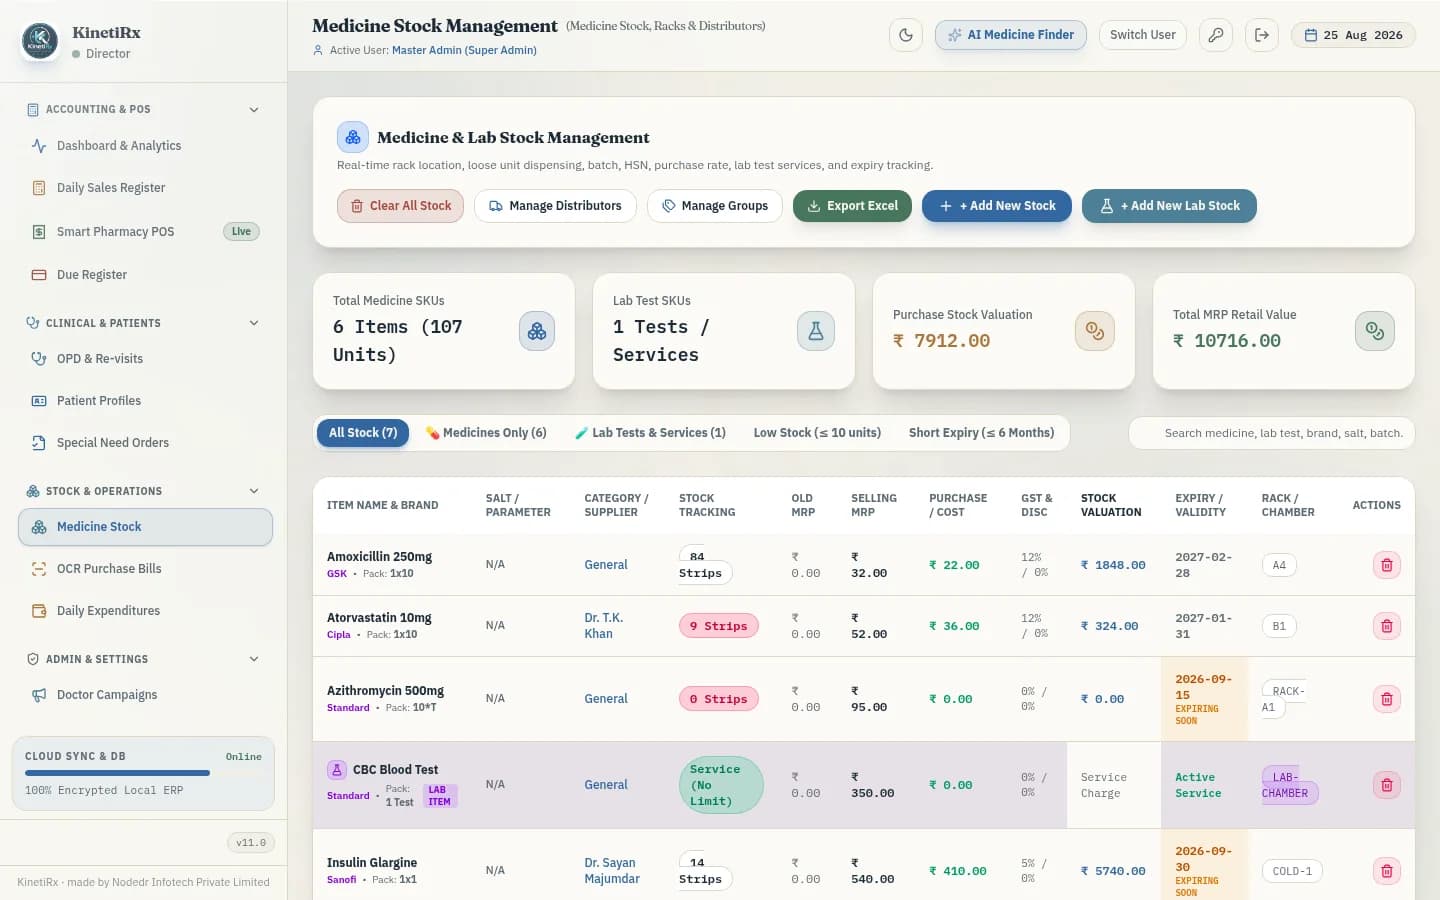Viewport: 1440px width, 900px height.
Task: Filter by Low Stock tab
Action: (817, 433)
